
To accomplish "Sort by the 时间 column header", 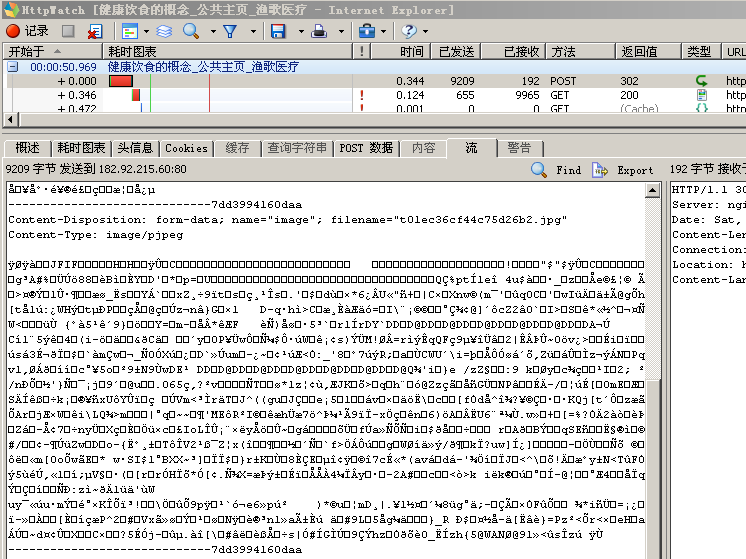I will (401, 51).
